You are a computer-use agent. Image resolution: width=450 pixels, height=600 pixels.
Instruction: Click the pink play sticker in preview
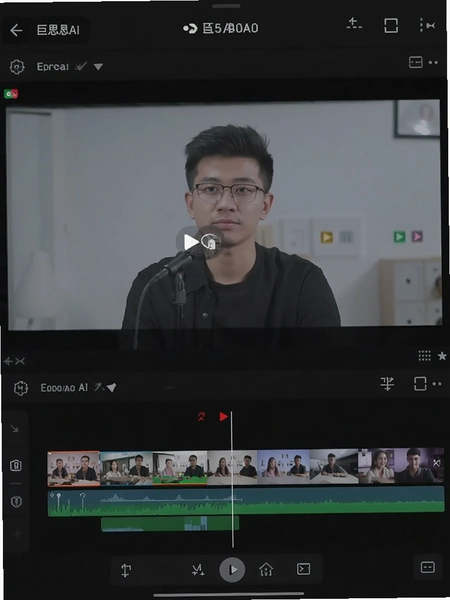coord(417,236)
